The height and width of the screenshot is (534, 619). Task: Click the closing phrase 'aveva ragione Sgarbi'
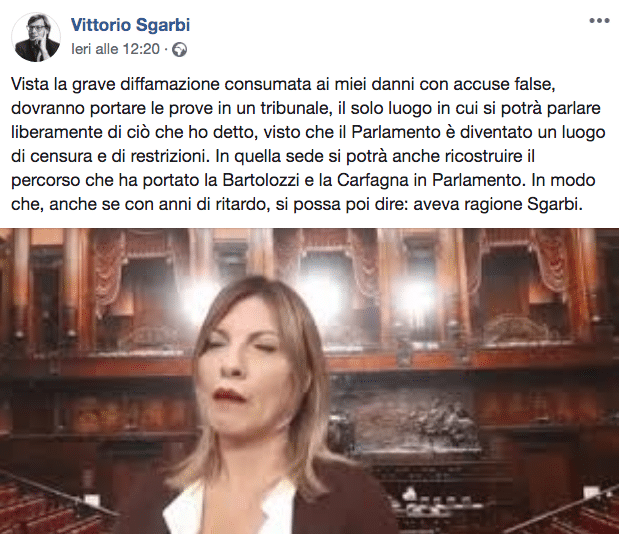coord(498,204)
